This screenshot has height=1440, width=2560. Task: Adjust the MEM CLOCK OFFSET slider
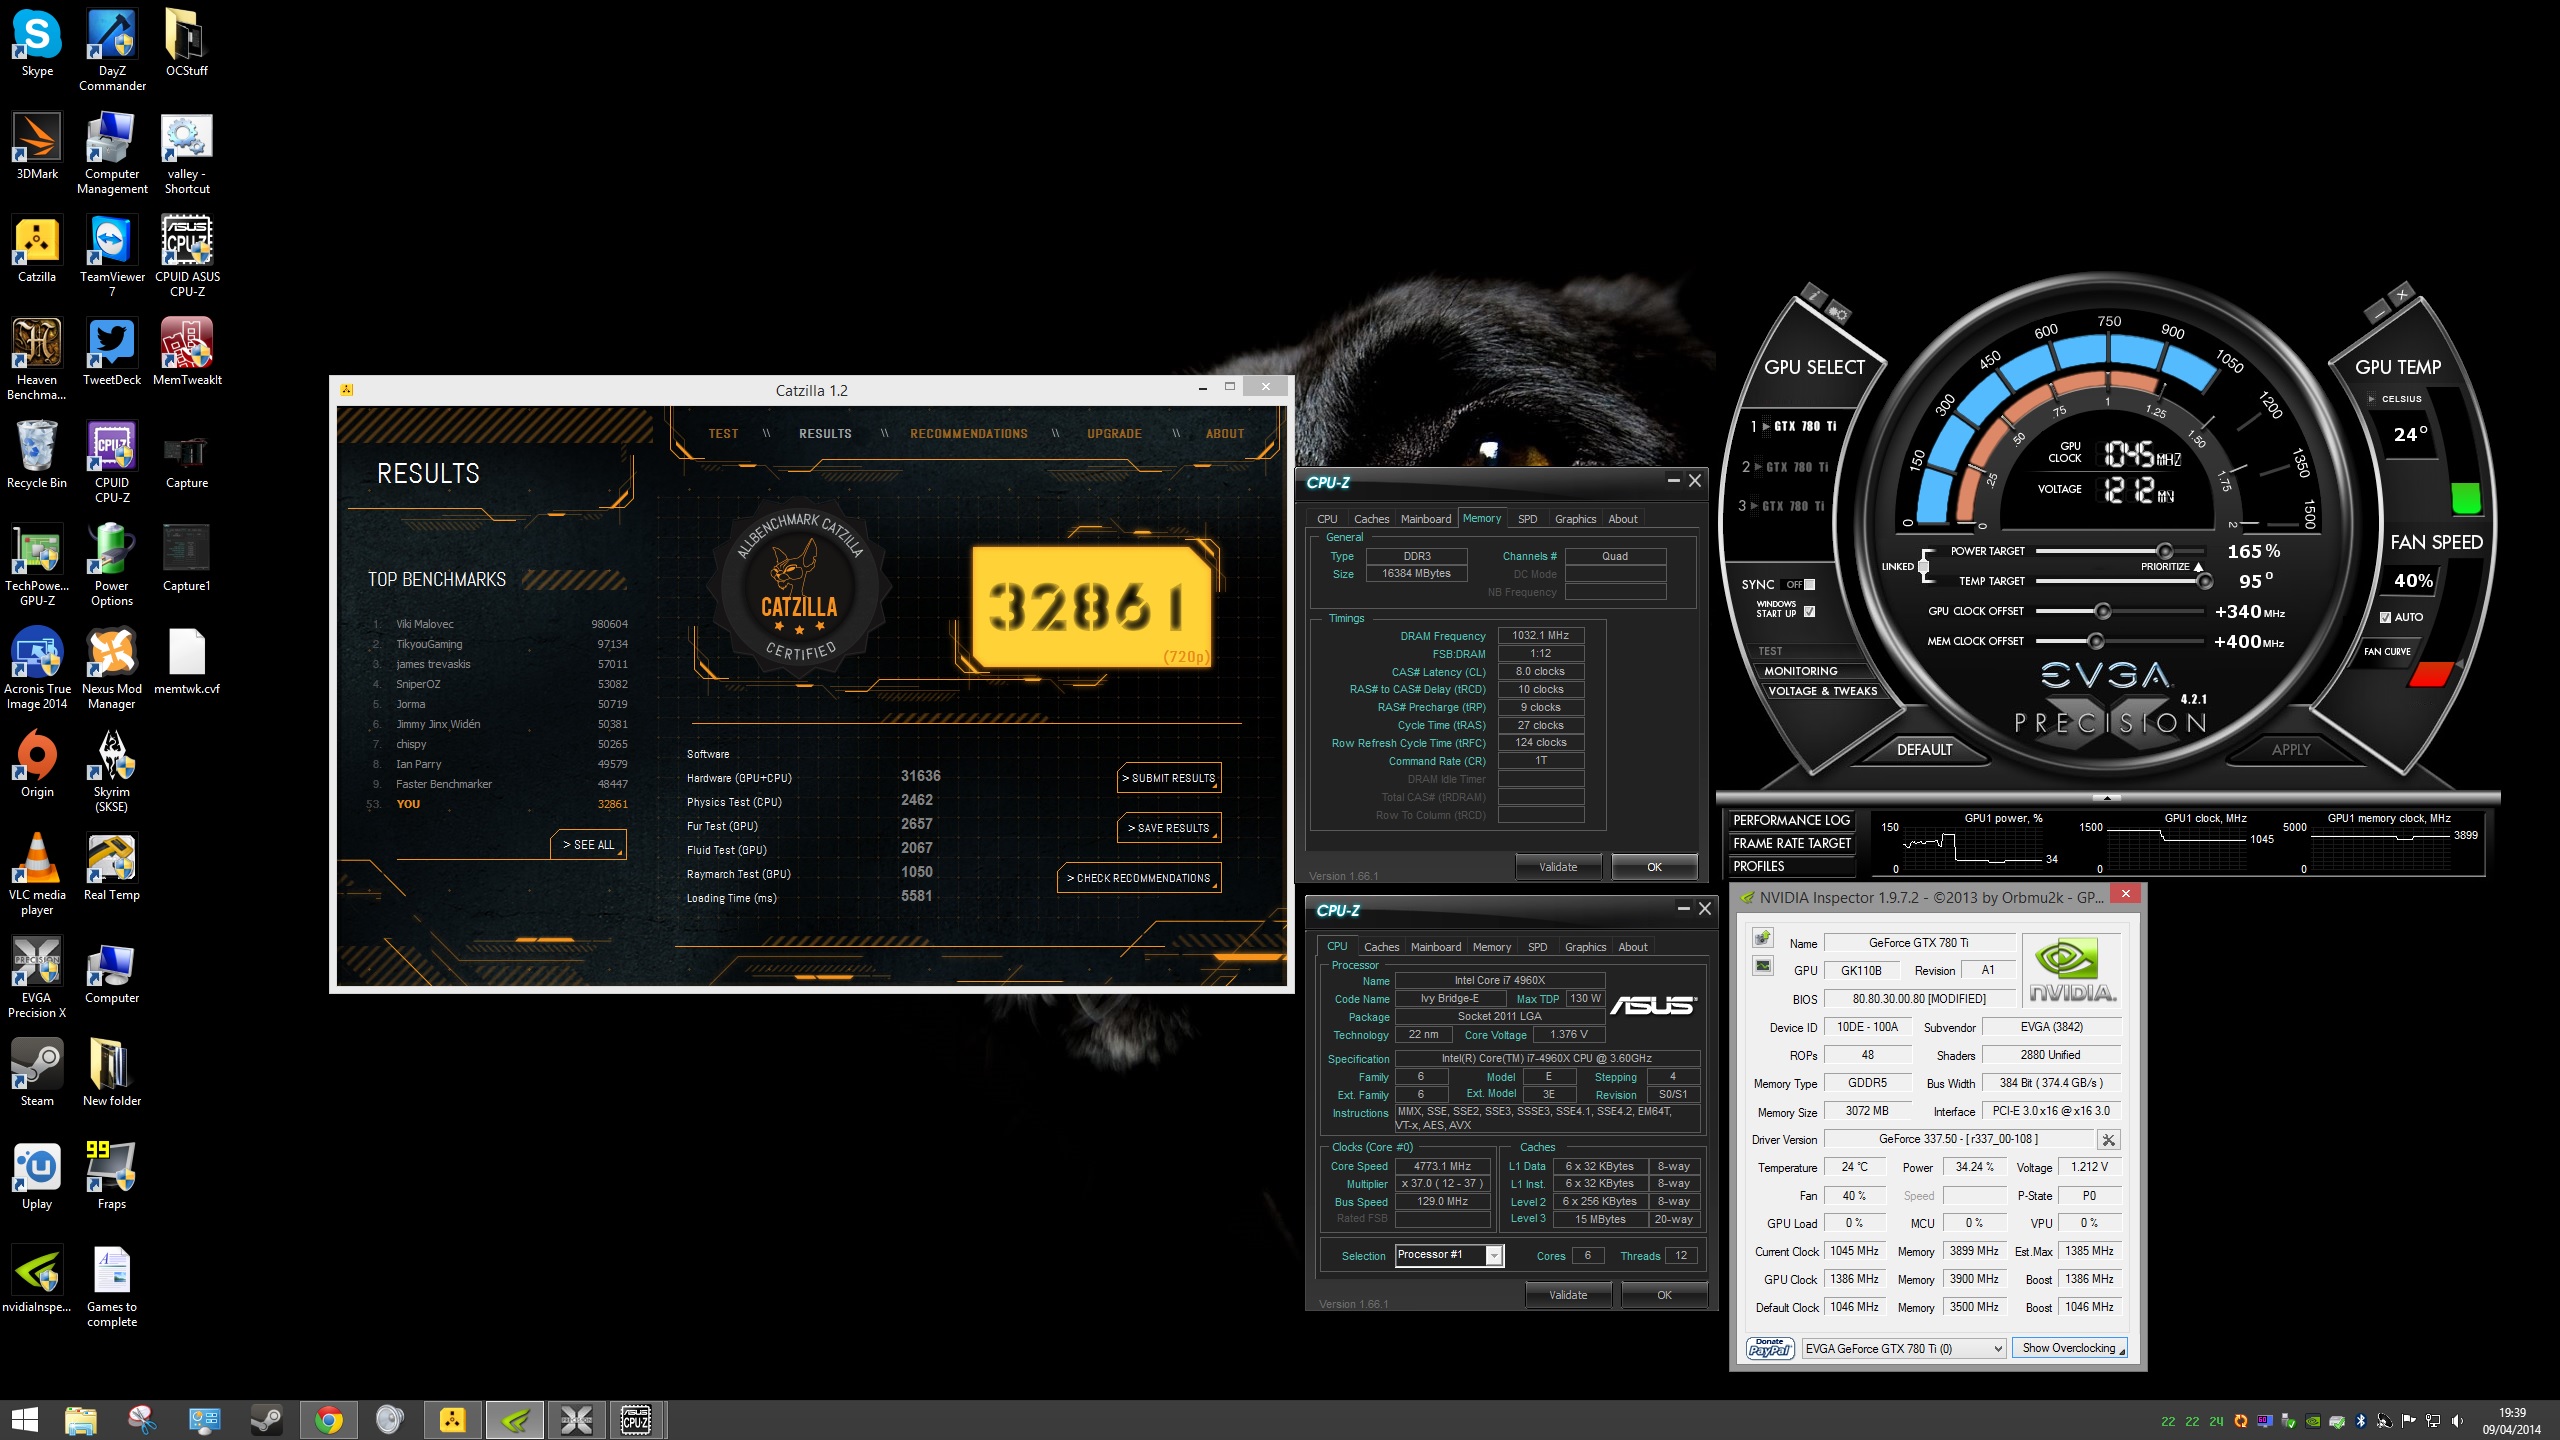(x=2095, y=641)
